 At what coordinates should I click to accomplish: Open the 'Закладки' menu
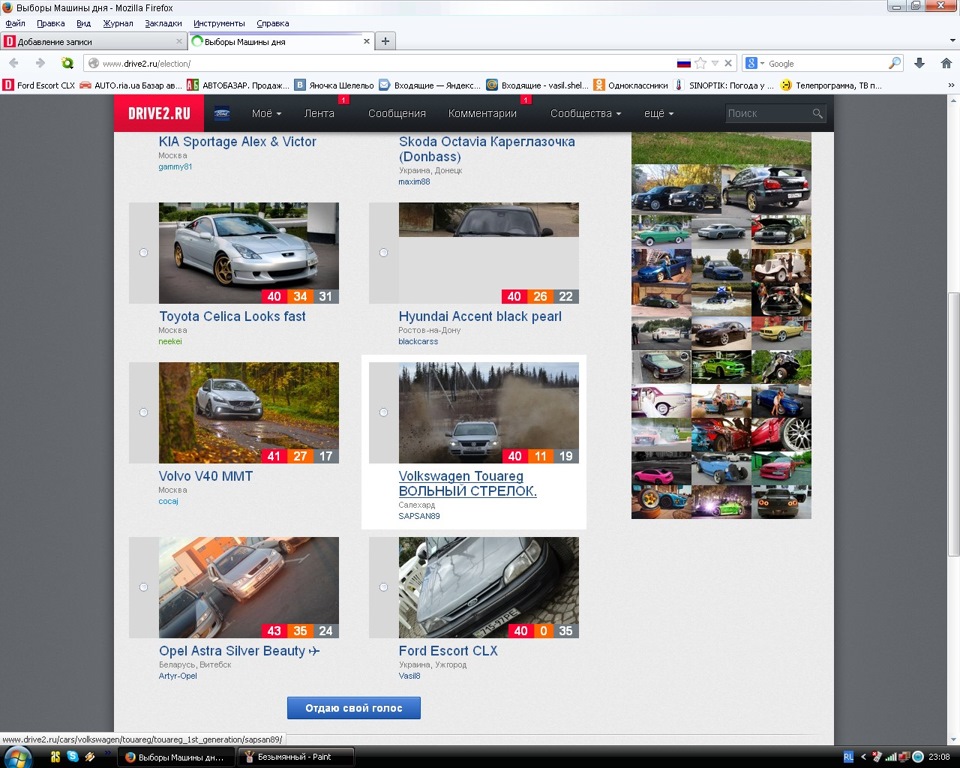[163, 23]
